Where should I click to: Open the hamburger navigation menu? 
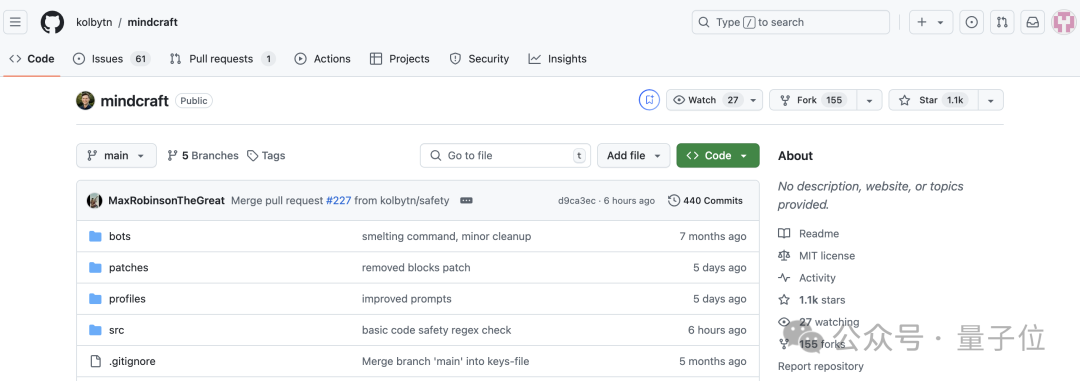[x=15, y=22]
